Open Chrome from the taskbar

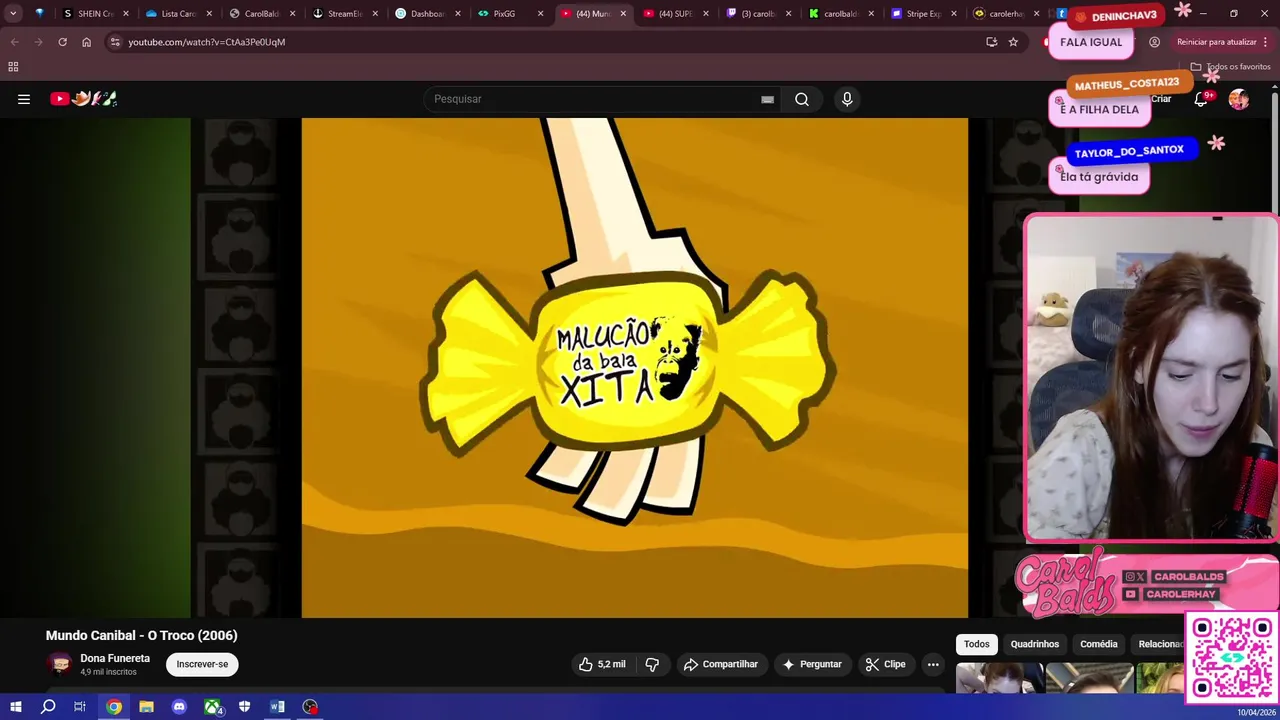pyautogui.click(x=114, y=707)
